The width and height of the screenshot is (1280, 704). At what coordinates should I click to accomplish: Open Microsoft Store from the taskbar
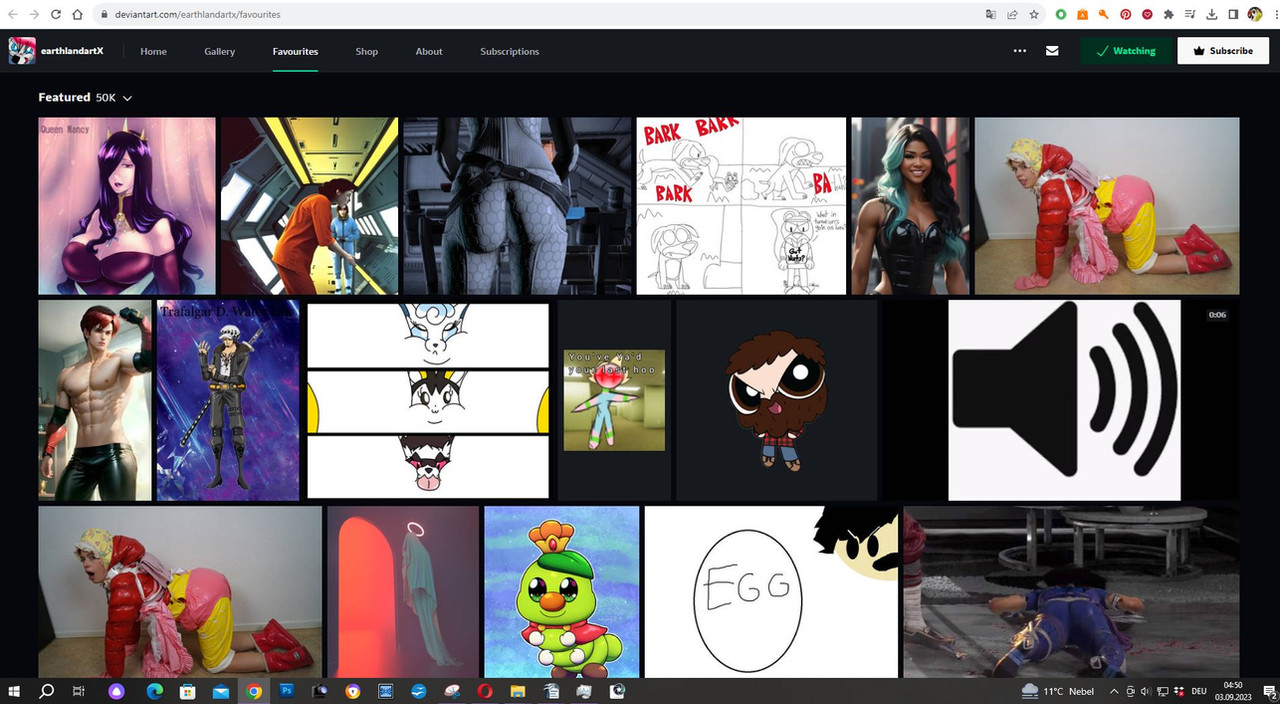pyautogui.click(x=187, y=691)
